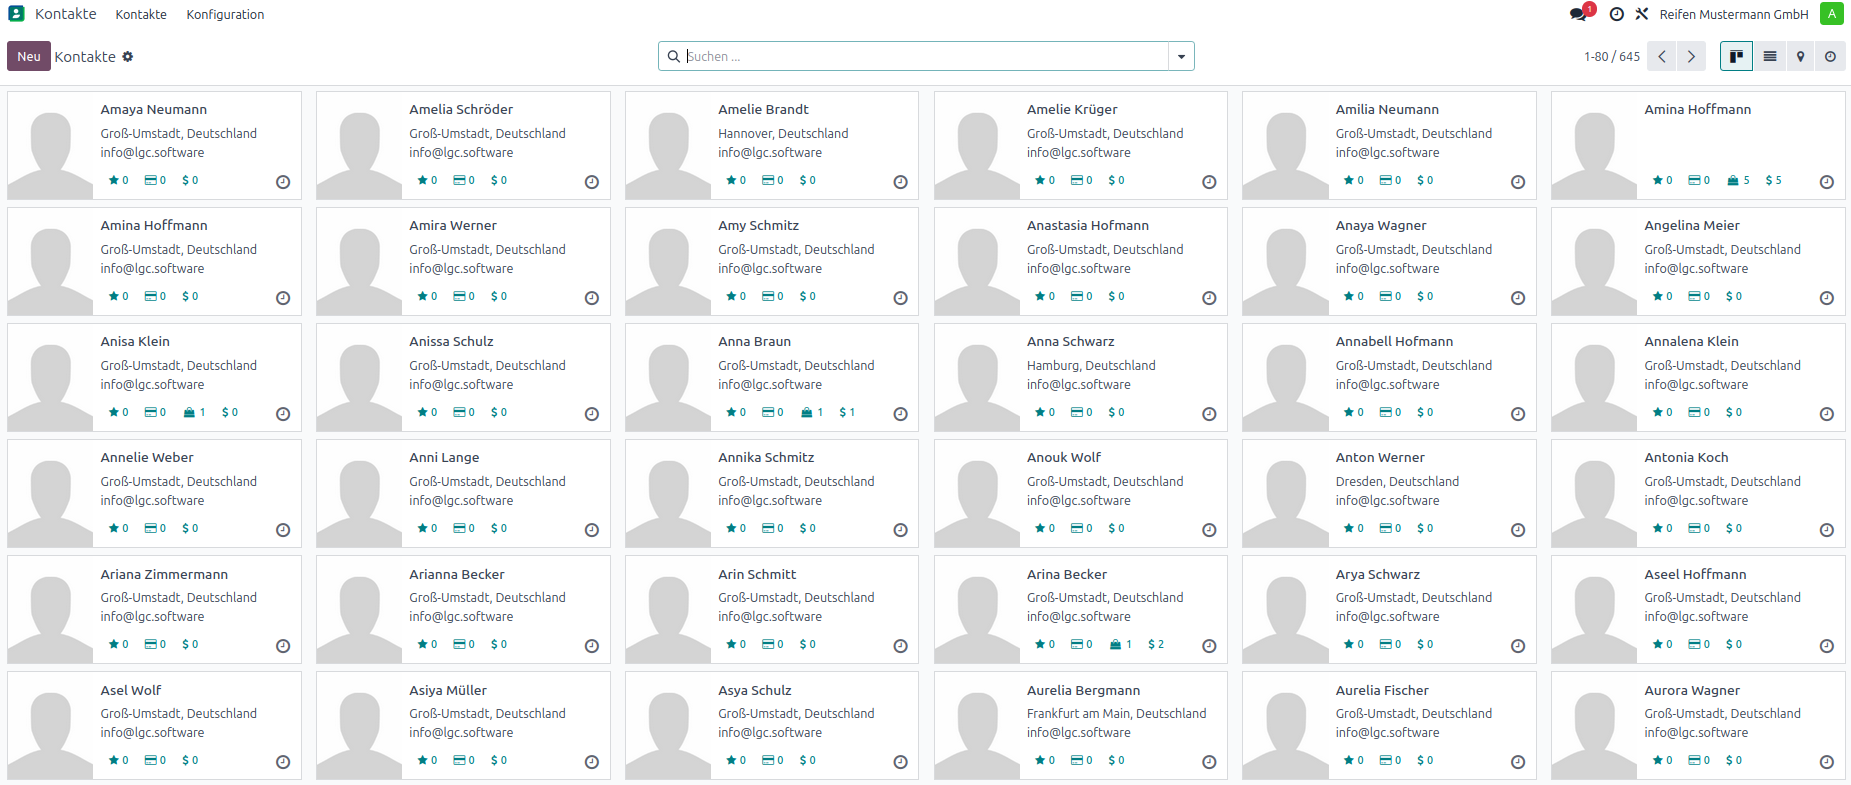
Task: Open the debug tools wrench icon
Action: point(1642,14)
